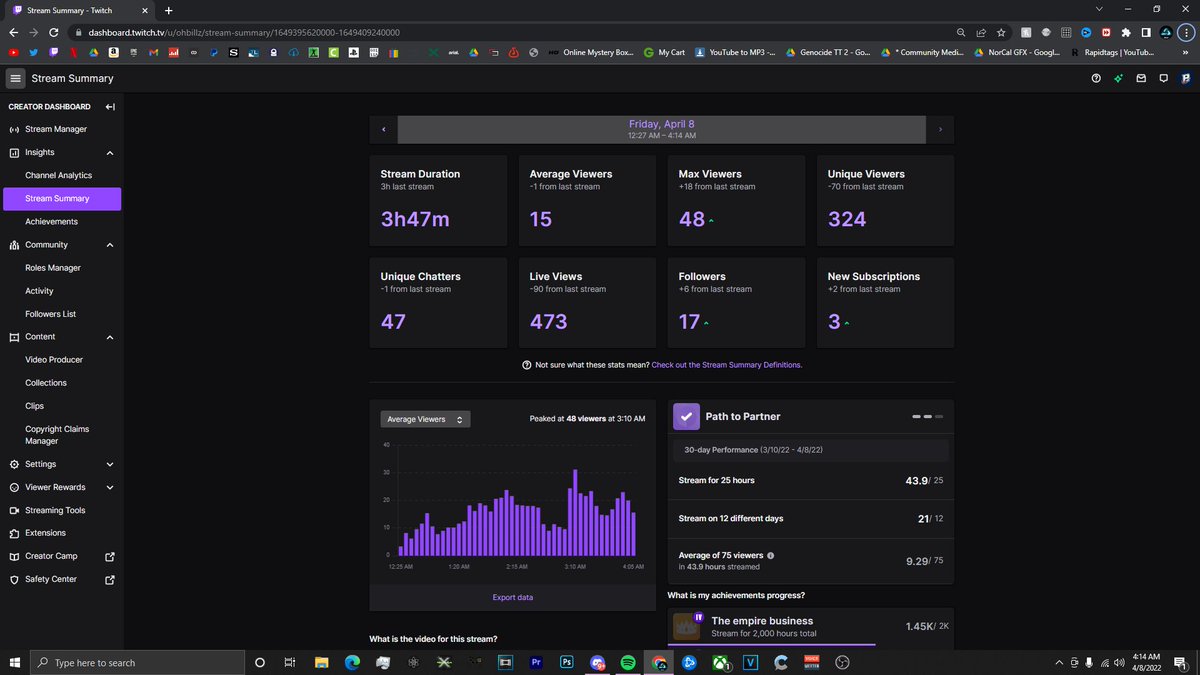Click the Type here to search box
This screenshot has width=1200, height=675.
137,663
